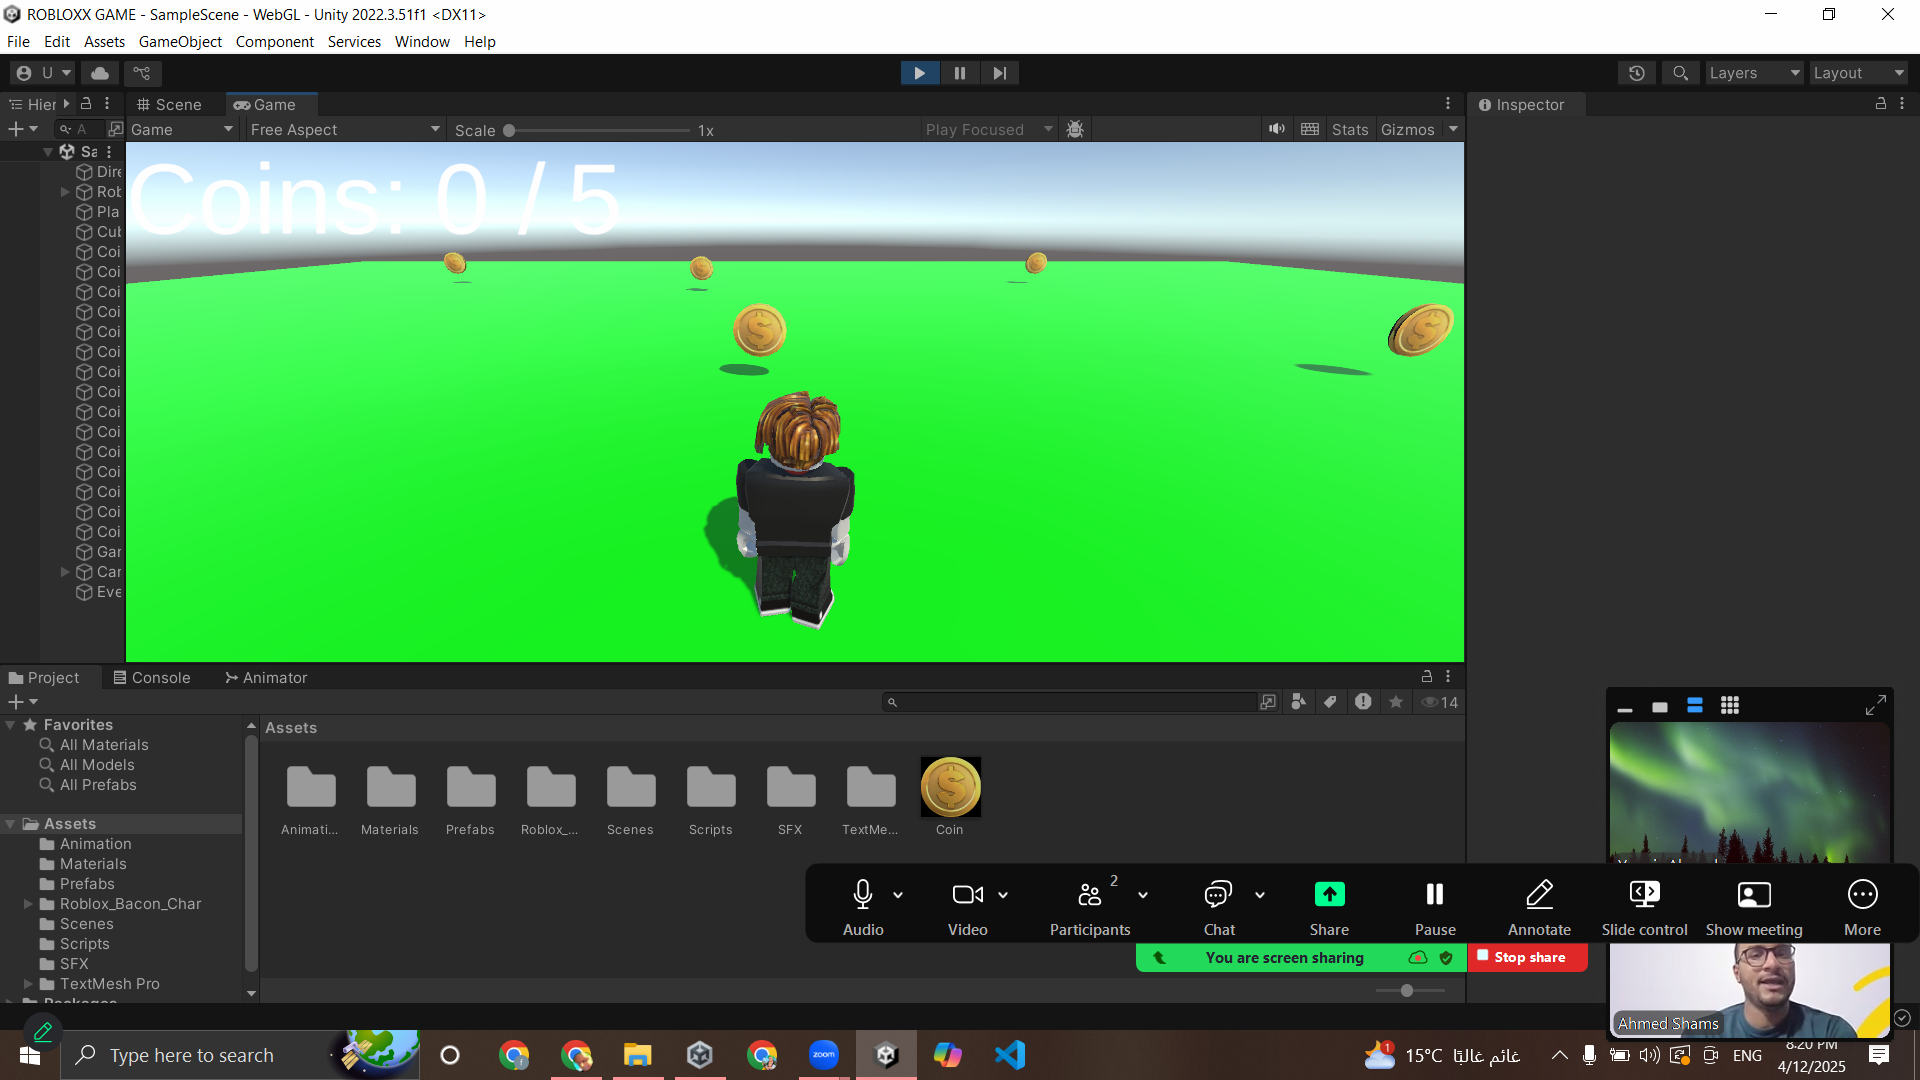Open the Unity account dropdown
This screenshot has height=1080, width=1920.
pos(44,73)
